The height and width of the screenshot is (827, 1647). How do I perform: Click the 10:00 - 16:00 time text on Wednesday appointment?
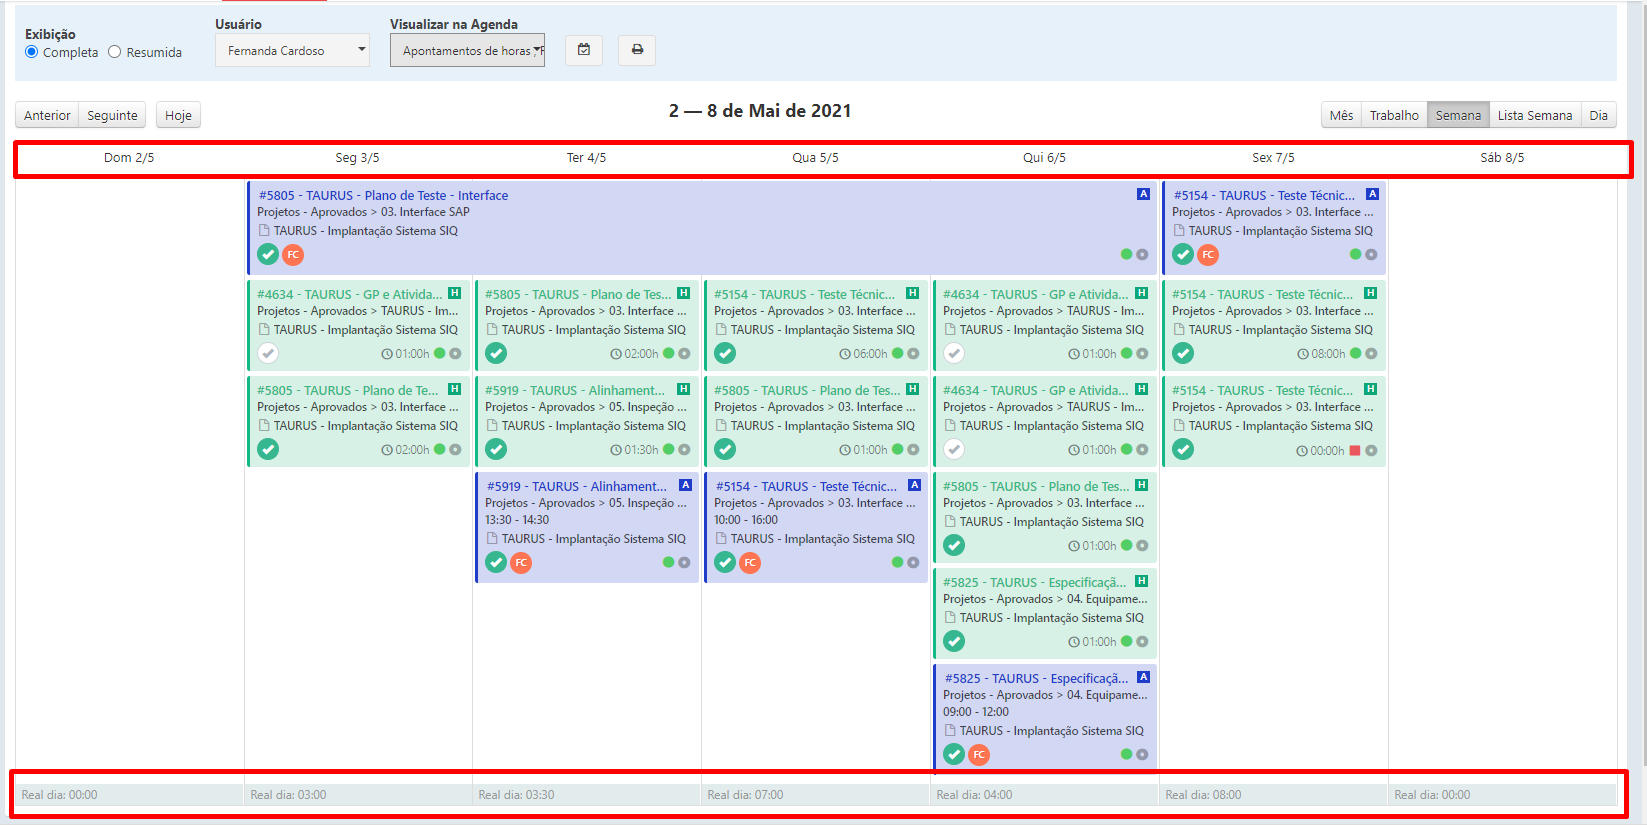[745, 520]
